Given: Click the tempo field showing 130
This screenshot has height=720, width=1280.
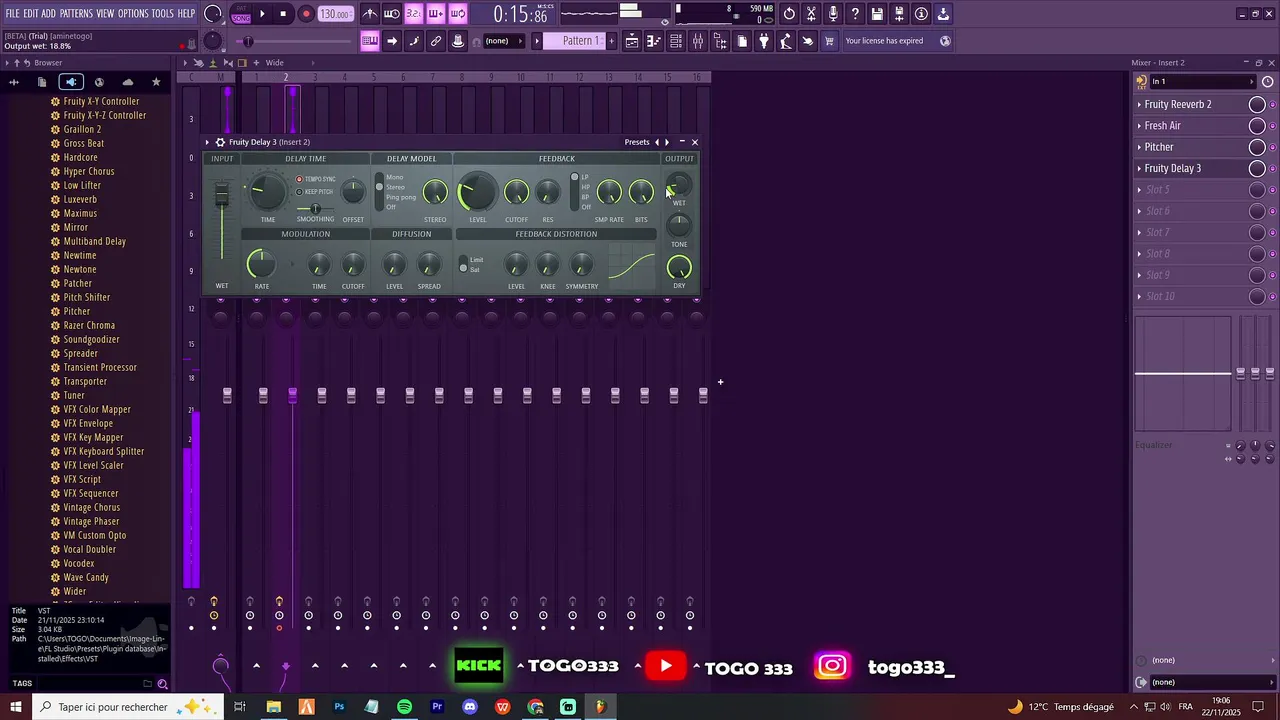Looking at the screenshot, I should click(x=336, y=14).
